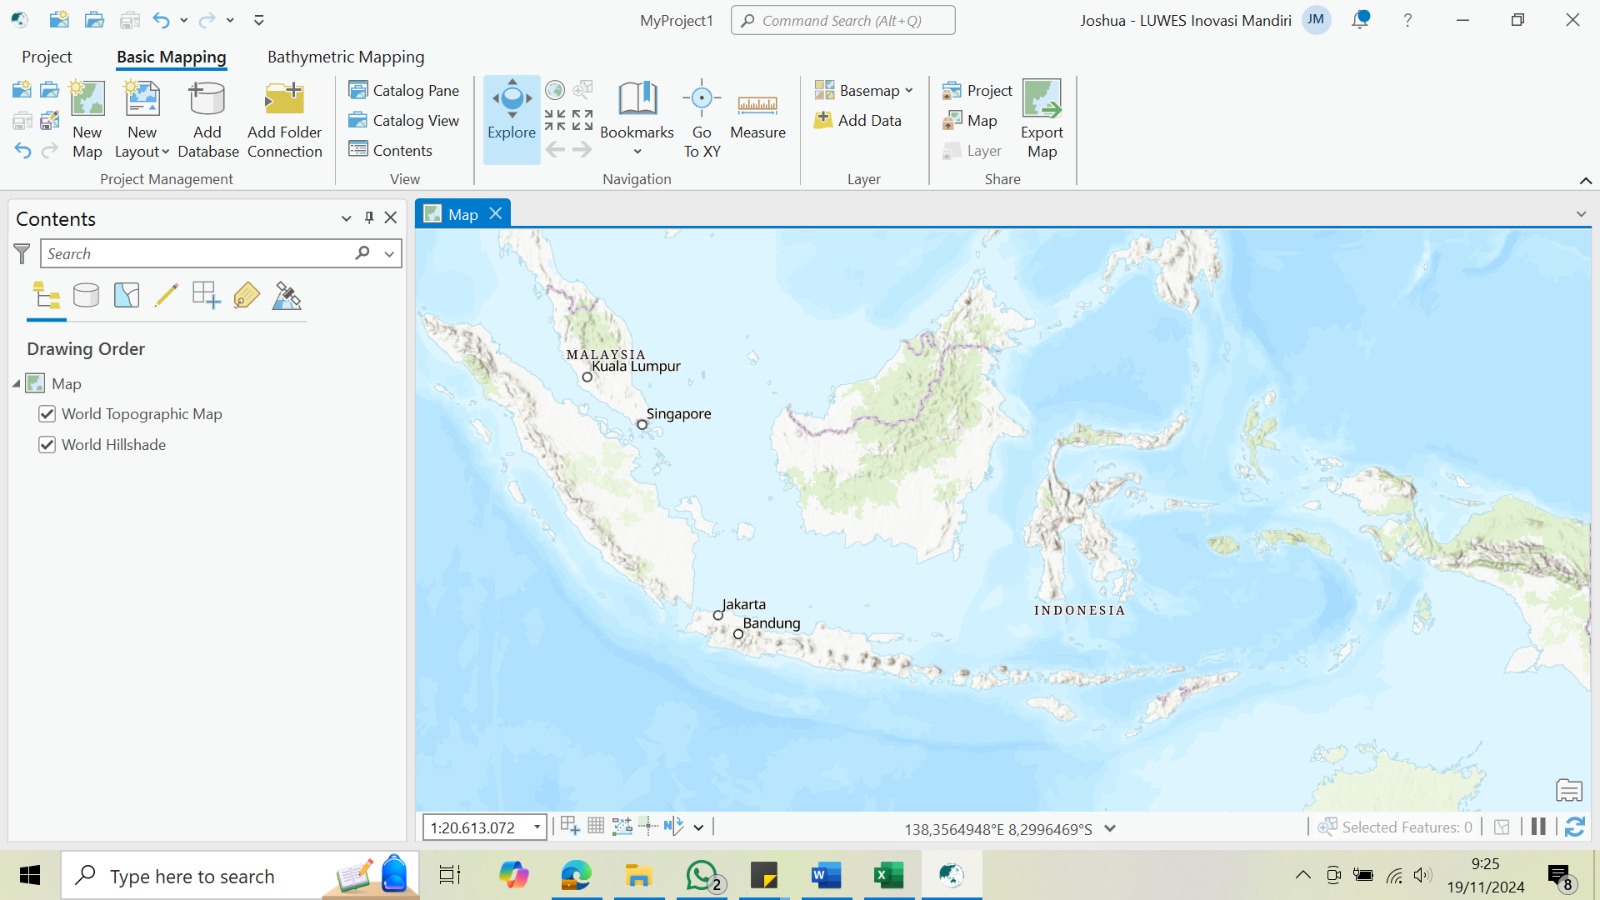Viewport: 1600px width, 900px height.
Task: Refresh the map view
Action: (1575, 827)
